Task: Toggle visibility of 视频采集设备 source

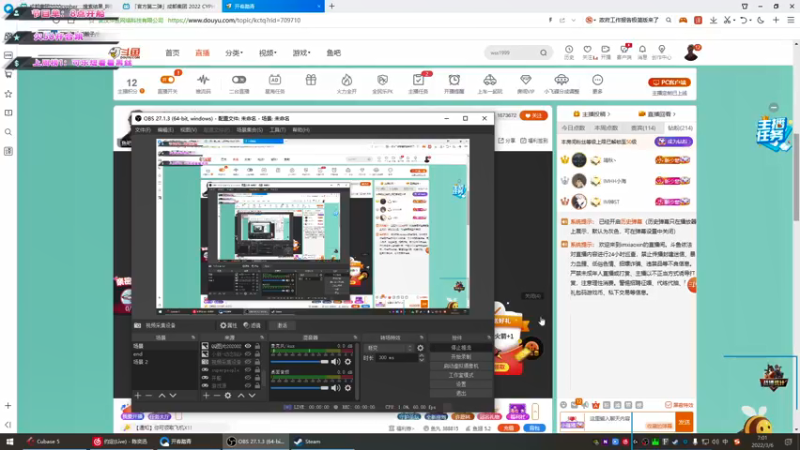Action: click(248, 362)
